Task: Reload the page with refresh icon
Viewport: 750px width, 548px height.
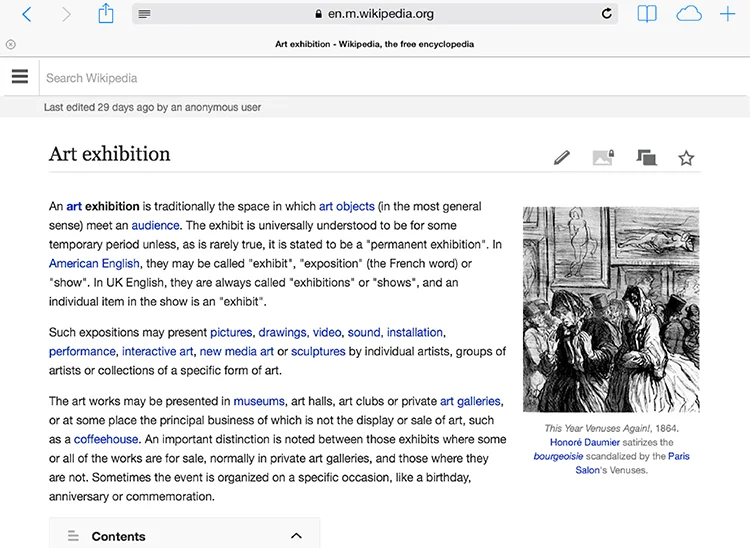Action: (x=607, y=13)
